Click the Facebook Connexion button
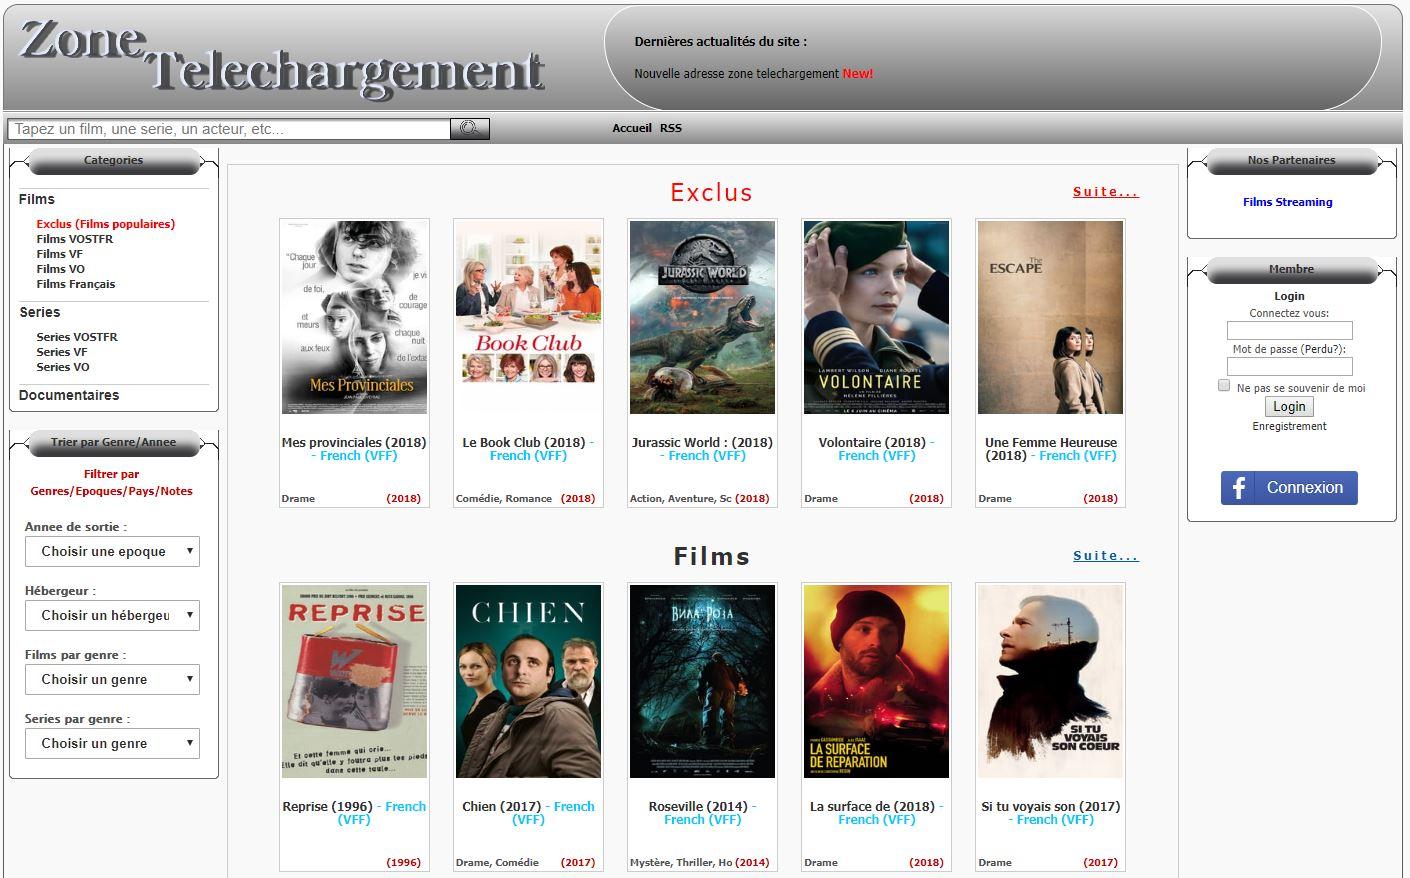The height and width of the screenshot is (878, 1410). click(1288, 488)
